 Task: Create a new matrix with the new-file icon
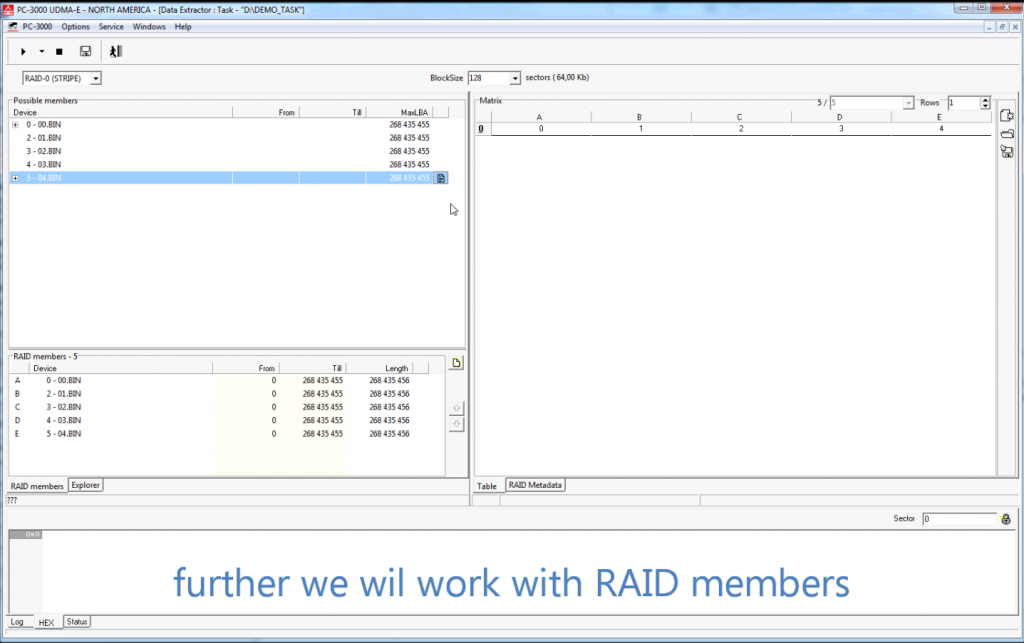(x=1007, y=115)
